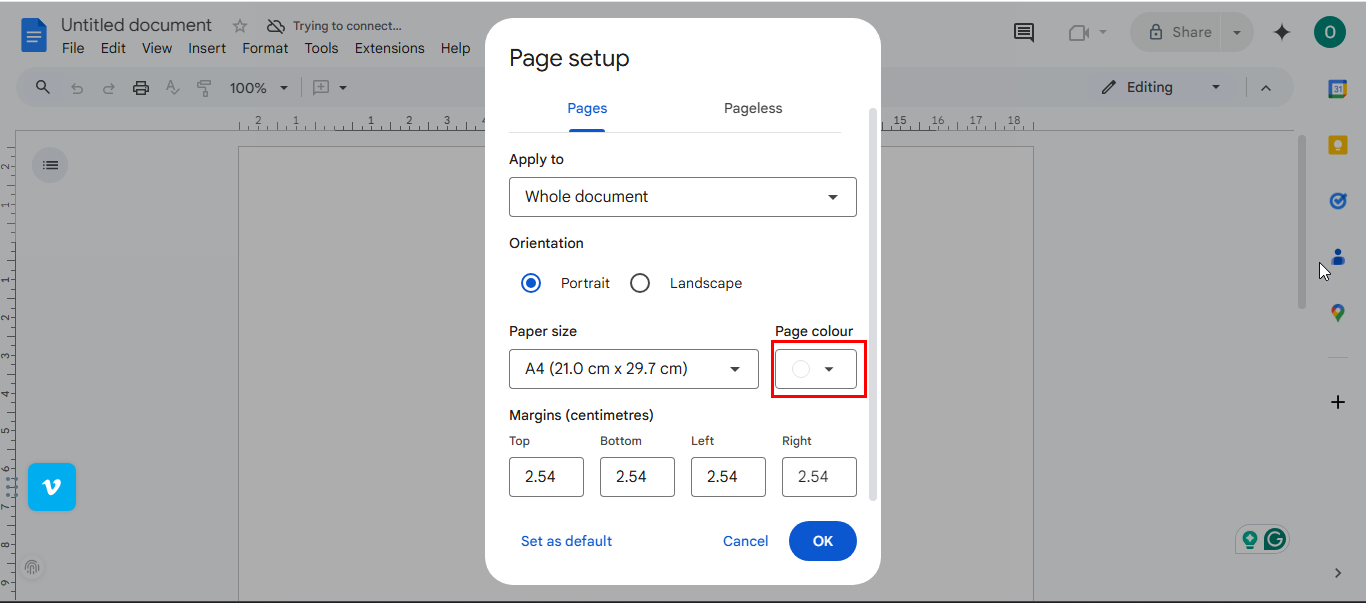Click the Set as default link
1366x603 pixels.
coord(566,540)
